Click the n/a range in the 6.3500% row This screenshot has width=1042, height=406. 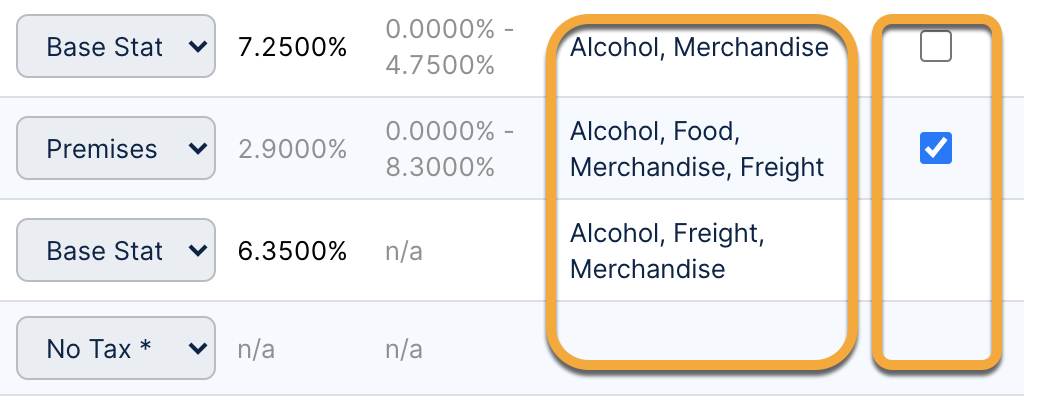403,250
